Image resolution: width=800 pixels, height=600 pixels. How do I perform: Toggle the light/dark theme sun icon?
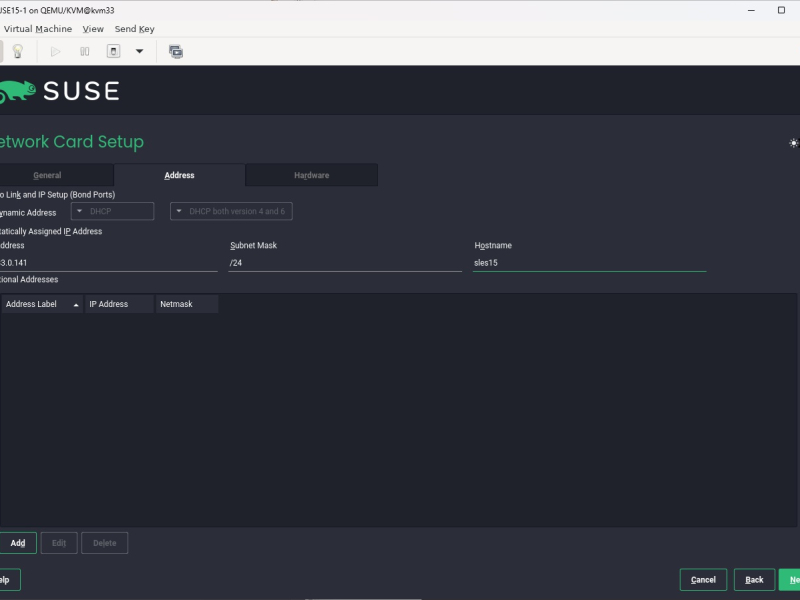click(x=793, y=143)
